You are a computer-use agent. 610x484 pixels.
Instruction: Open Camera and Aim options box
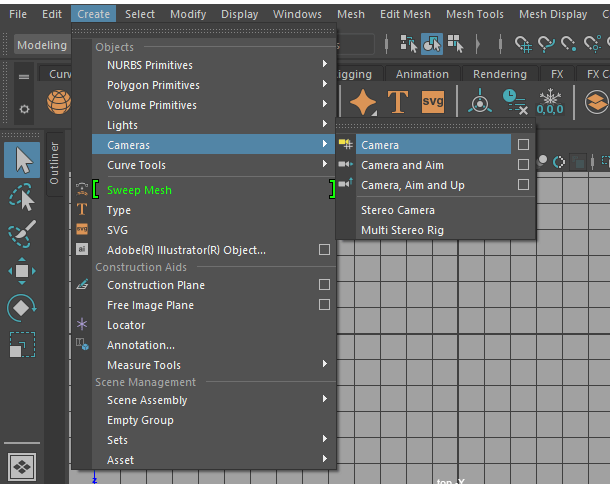pyautogui.click(x=523, y=165)
